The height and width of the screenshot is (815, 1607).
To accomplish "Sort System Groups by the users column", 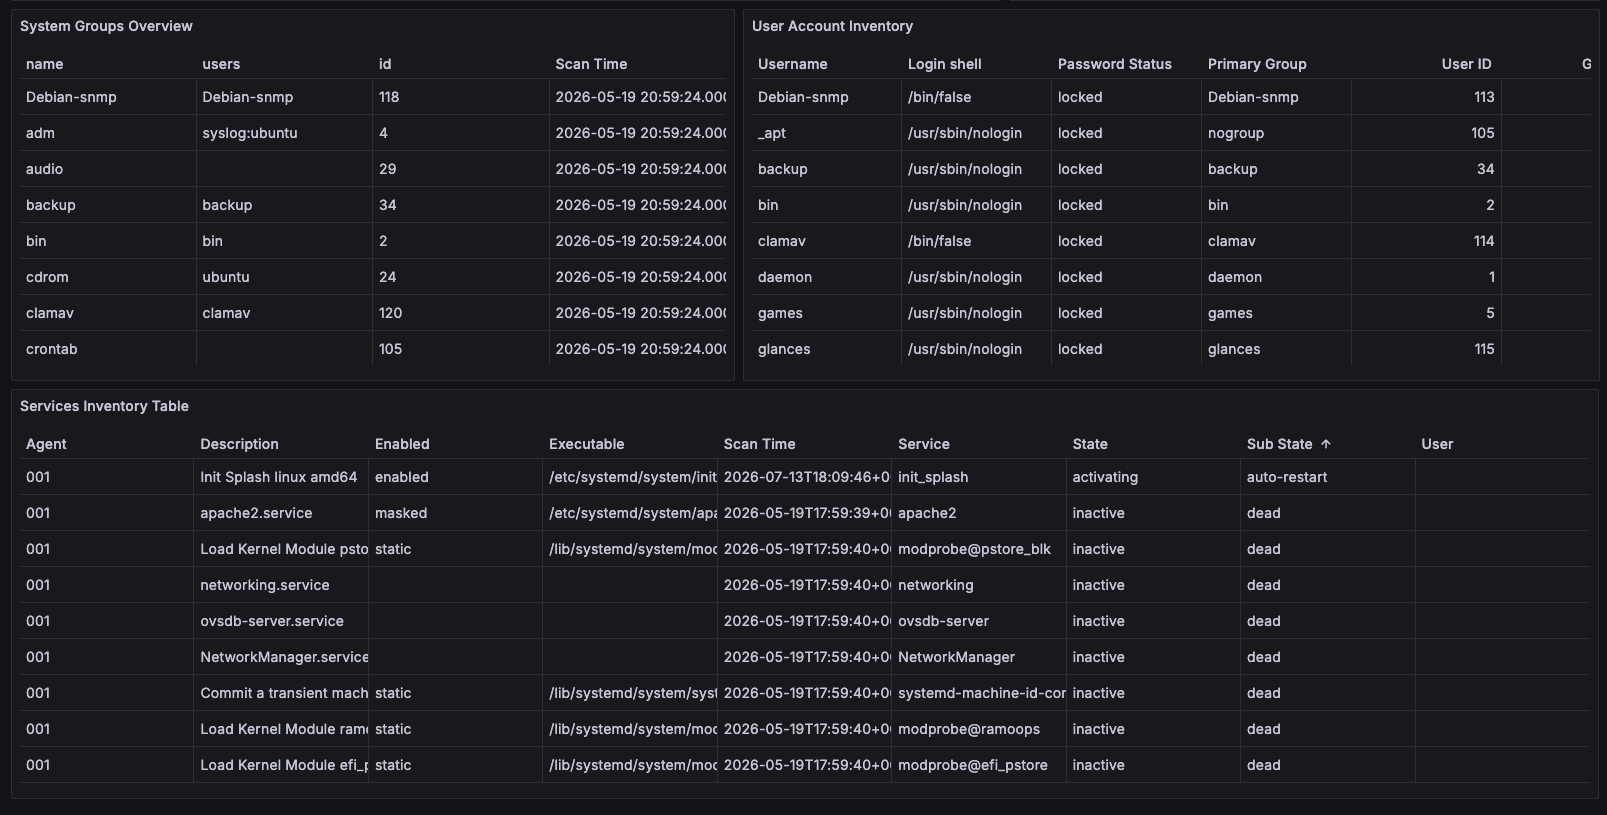I will 221,64.
